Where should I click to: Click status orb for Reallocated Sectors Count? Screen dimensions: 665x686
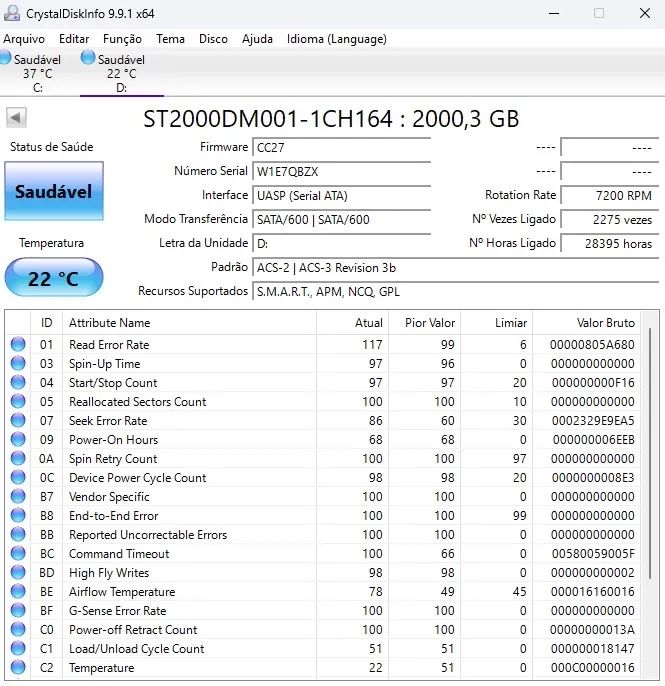click(18, 401)
